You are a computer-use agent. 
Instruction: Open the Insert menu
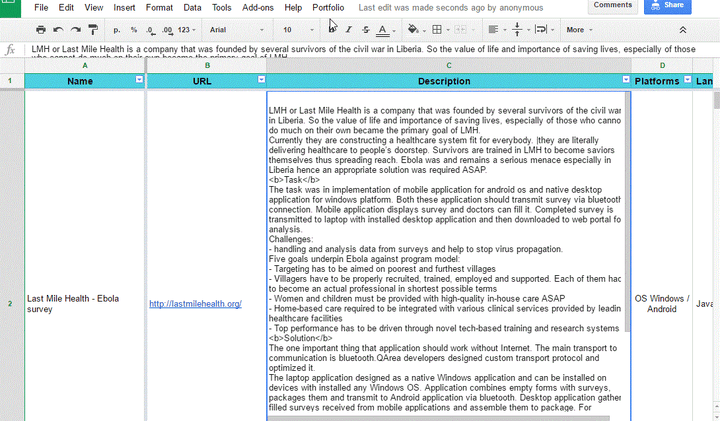coord(124,7)
